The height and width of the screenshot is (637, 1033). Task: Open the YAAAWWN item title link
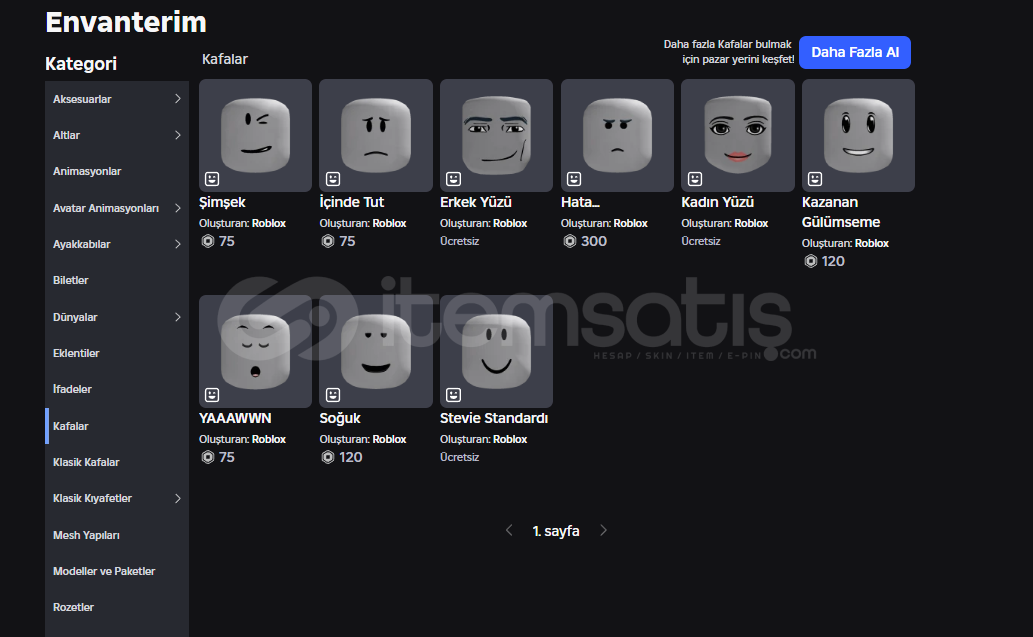tap(235, 418)
